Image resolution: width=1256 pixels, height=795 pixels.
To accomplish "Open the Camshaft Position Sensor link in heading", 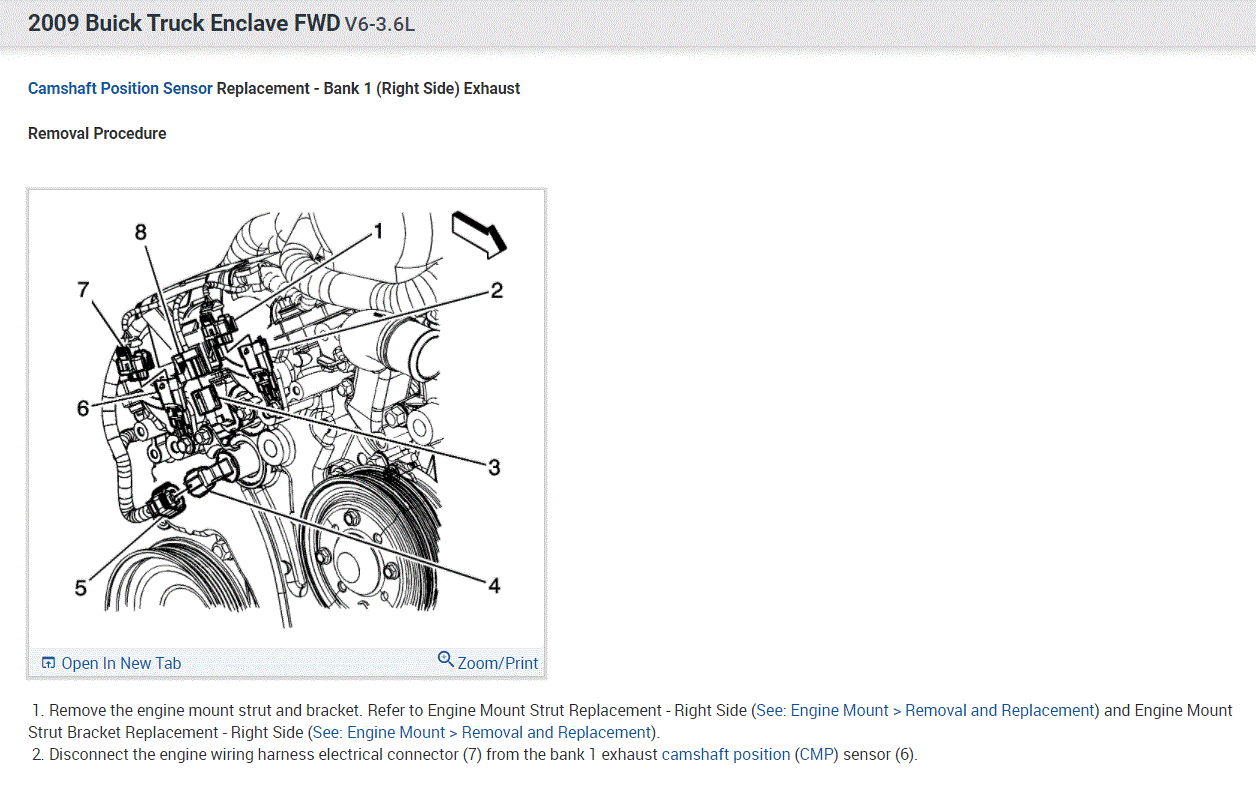I will pyautogui.click(x=120, y=88).
